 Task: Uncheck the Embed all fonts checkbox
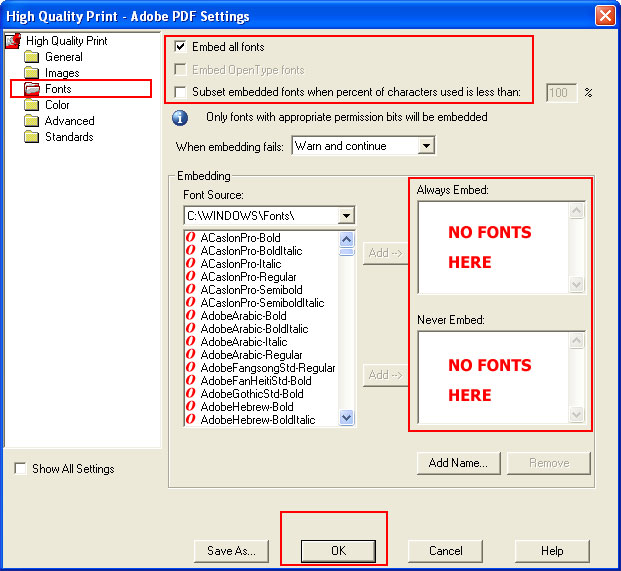coord(180,47)
